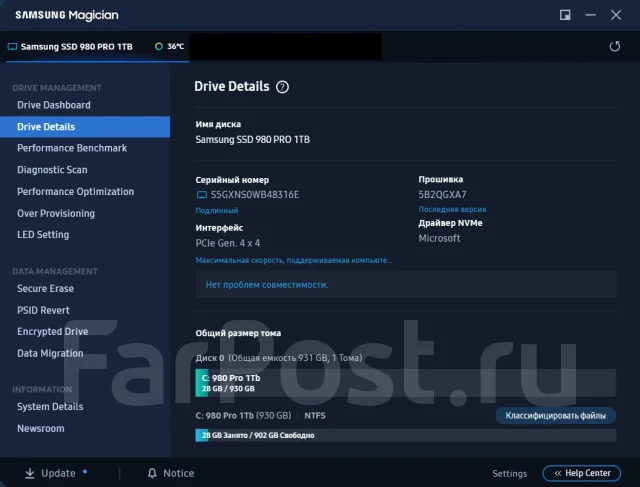
Task: Close the Samsung Magician window
Action: coord(616,15)
